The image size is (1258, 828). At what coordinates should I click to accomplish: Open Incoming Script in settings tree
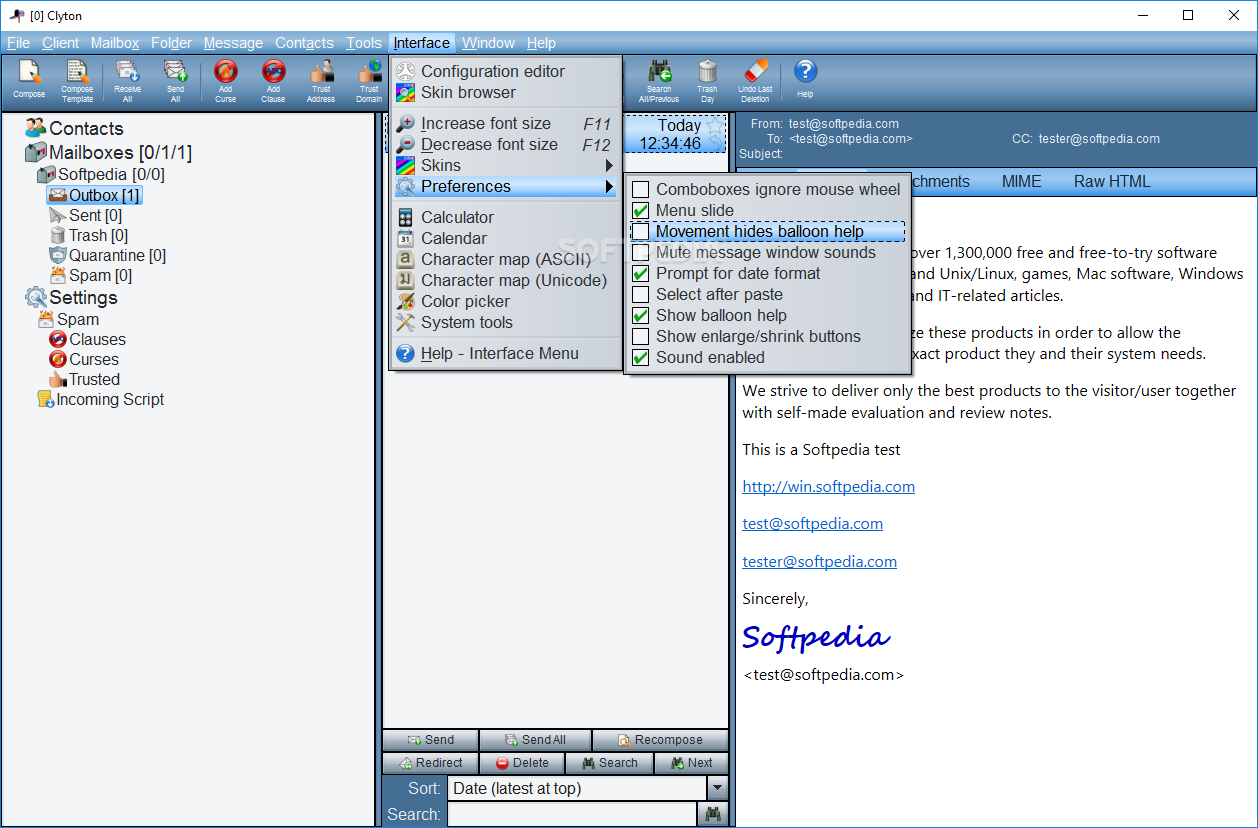[100, 399]
